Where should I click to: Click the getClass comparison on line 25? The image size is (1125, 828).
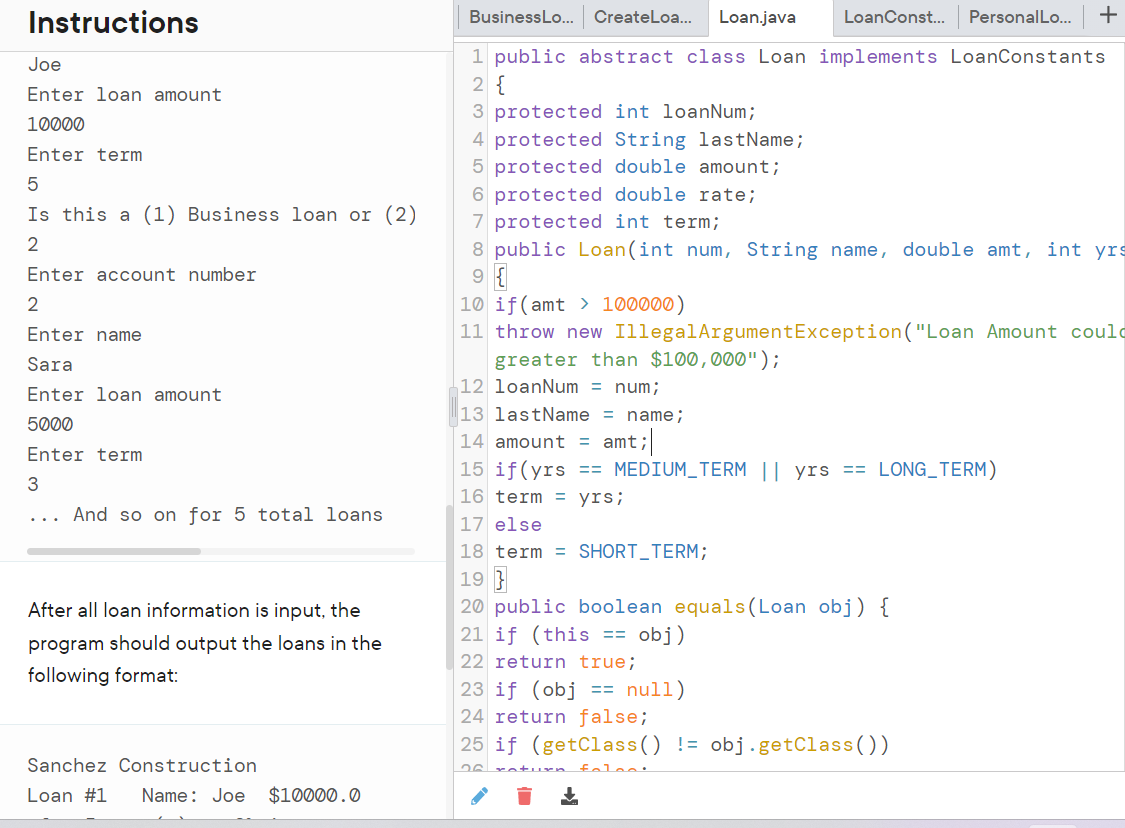692,745
